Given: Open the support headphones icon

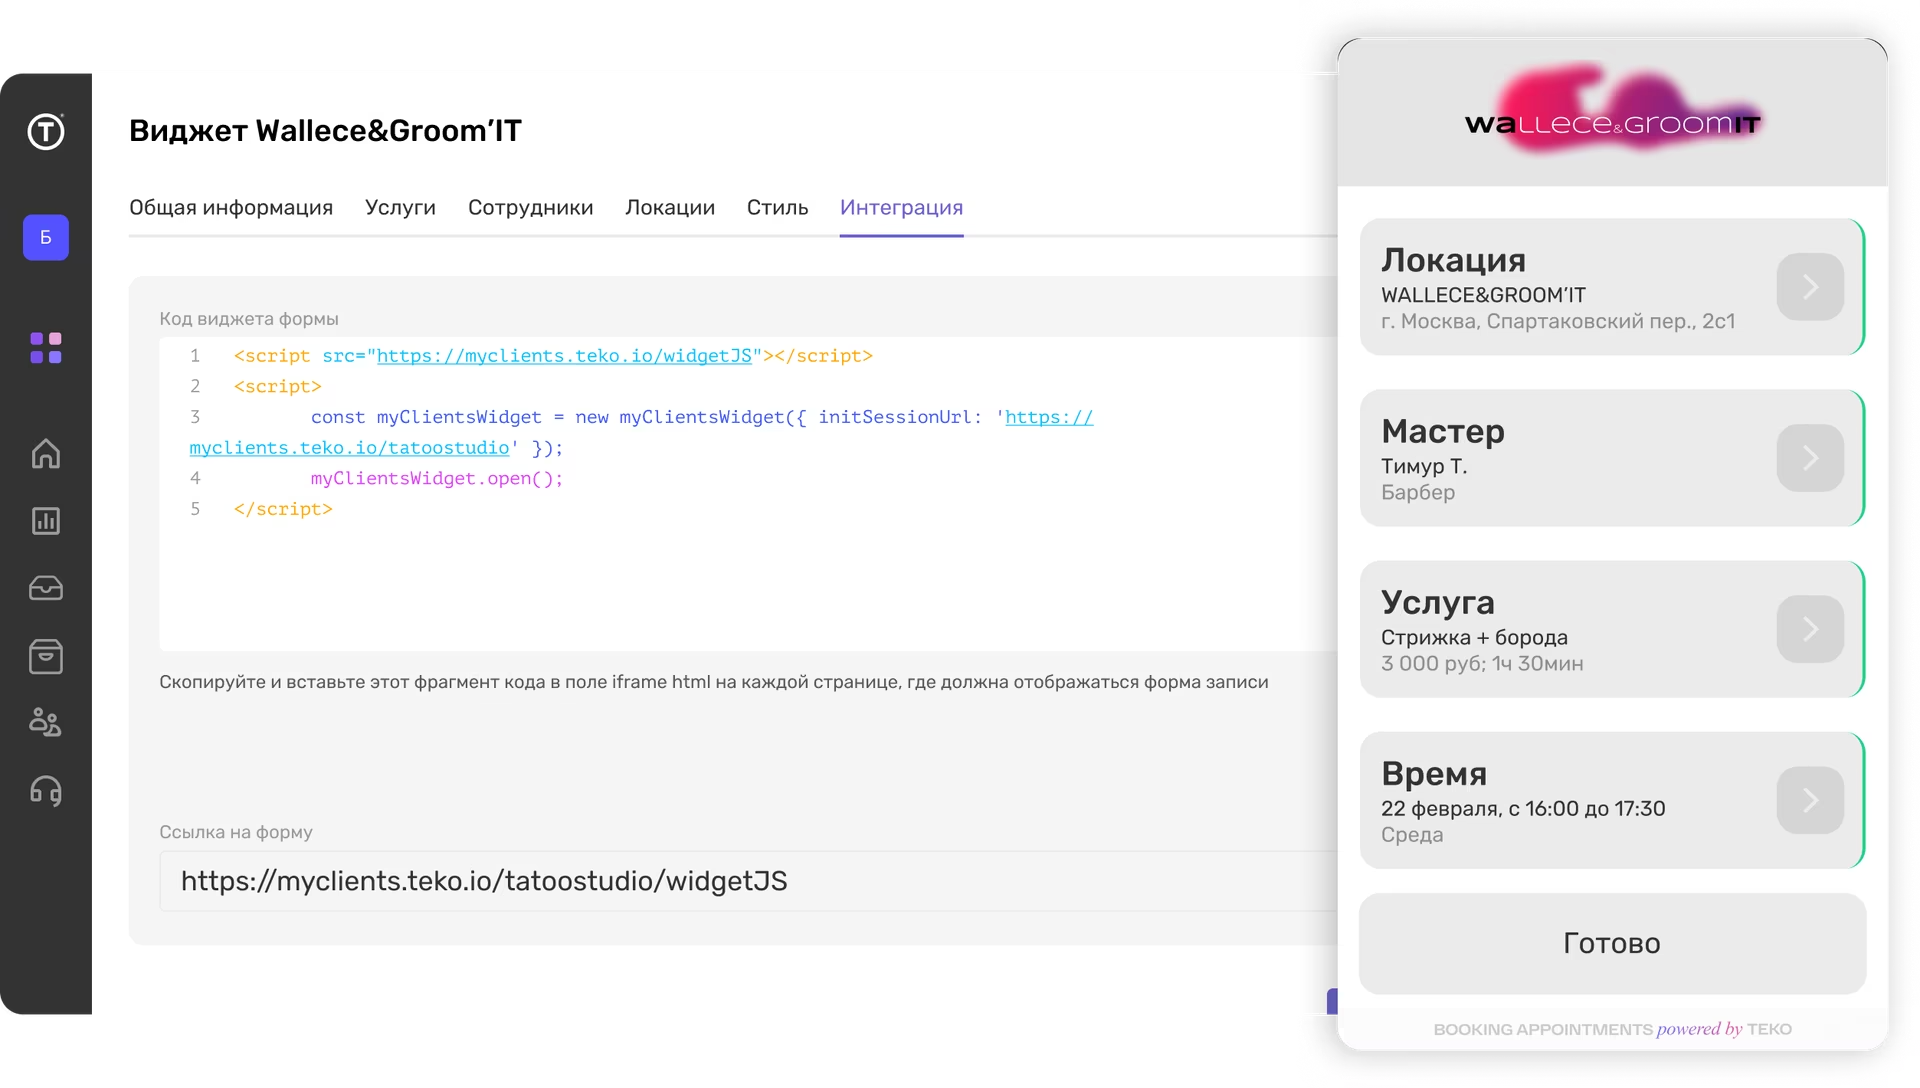Looking at the screenshot, I should [x=45, y=791].
